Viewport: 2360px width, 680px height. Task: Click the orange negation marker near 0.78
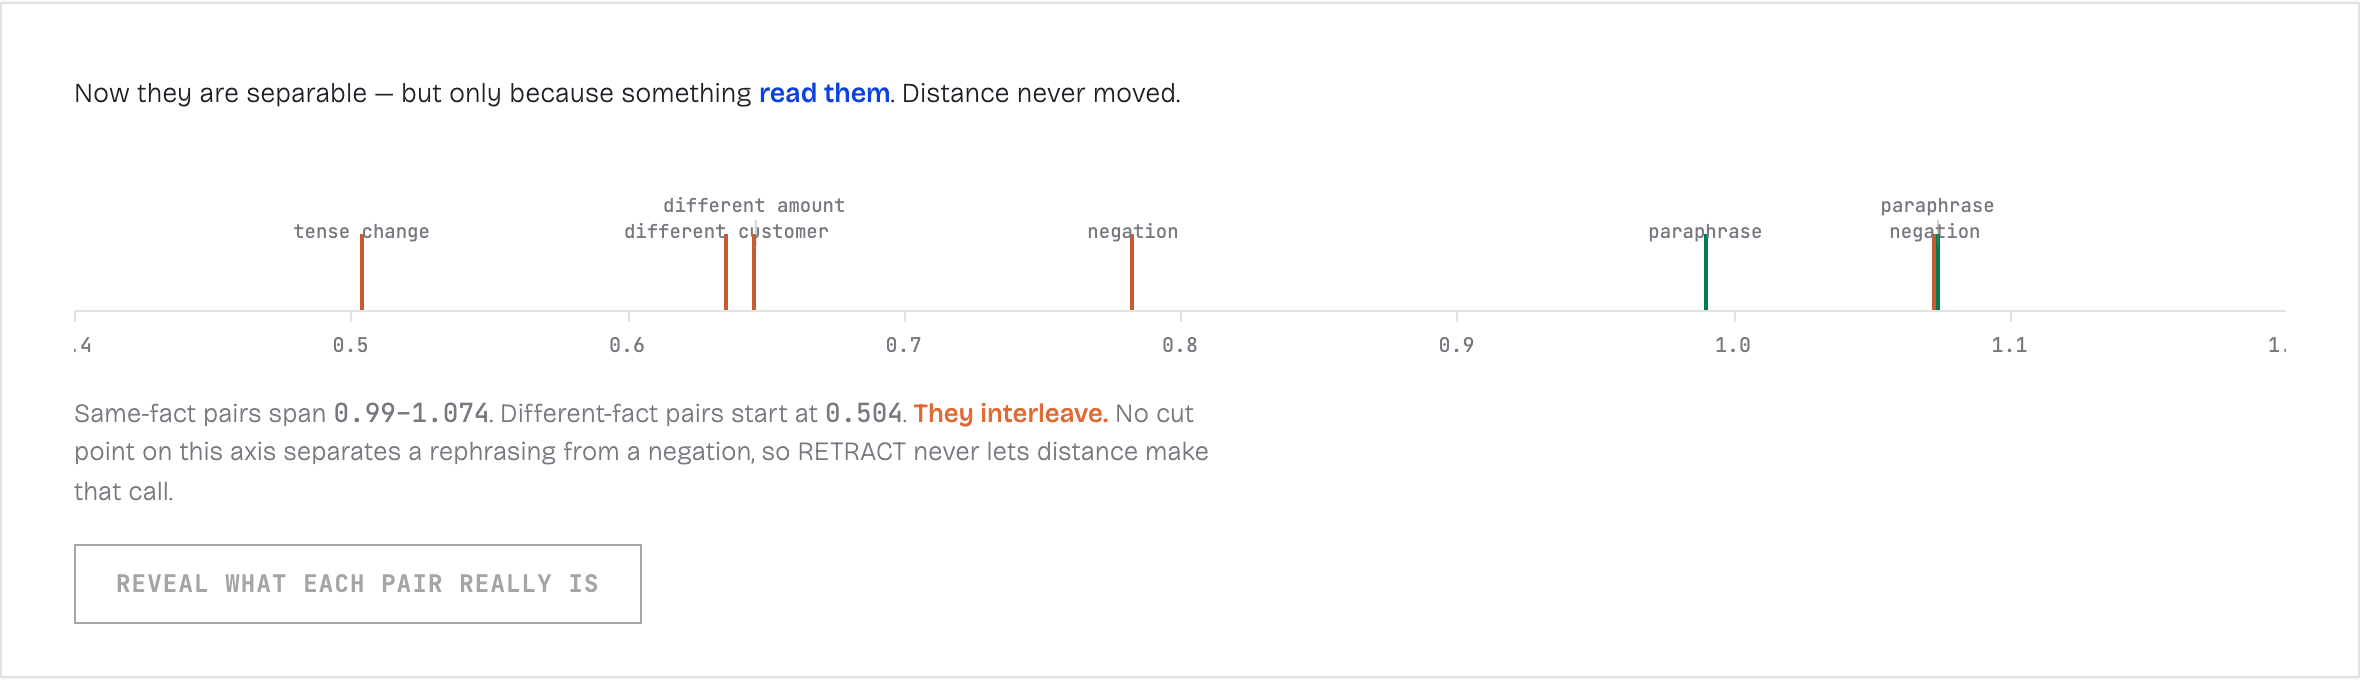tap(1132, 272)
